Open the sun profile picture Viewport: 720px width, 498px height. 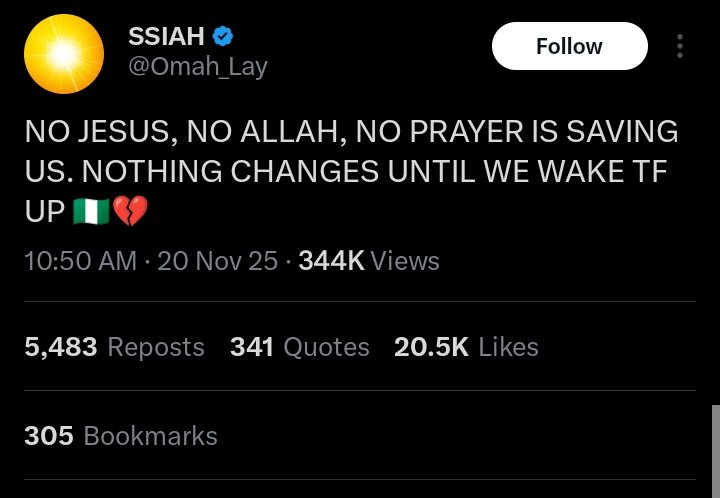coord(64,55)
